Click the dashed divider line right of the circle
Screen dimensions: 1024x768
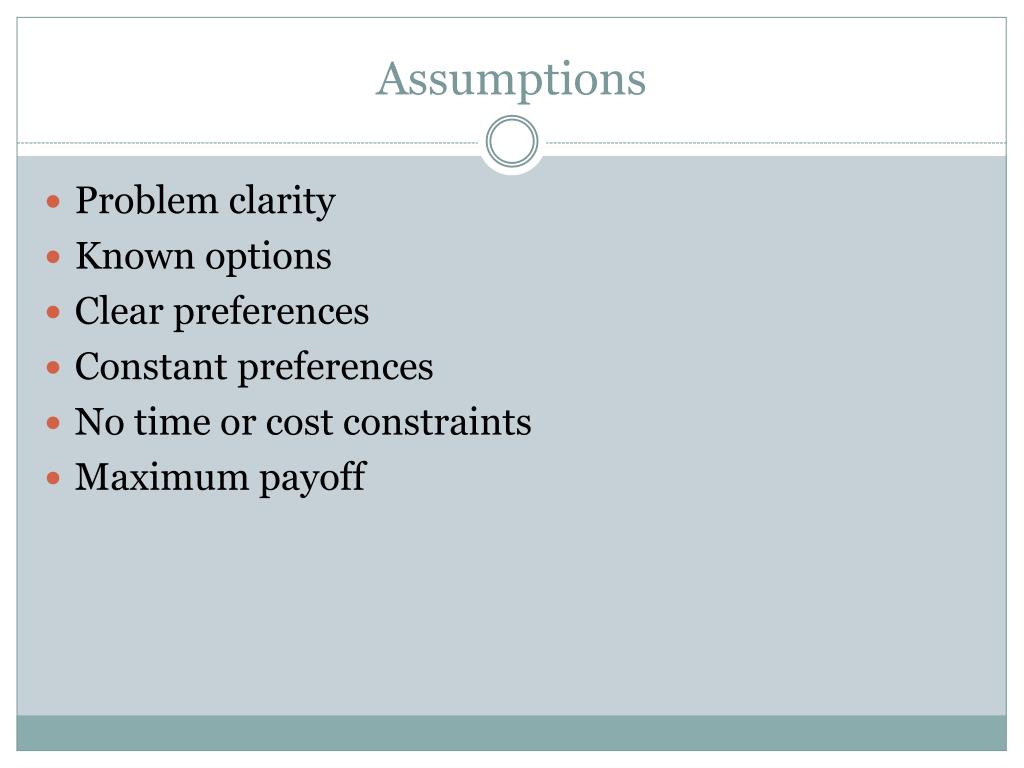[x=776, y=142]
